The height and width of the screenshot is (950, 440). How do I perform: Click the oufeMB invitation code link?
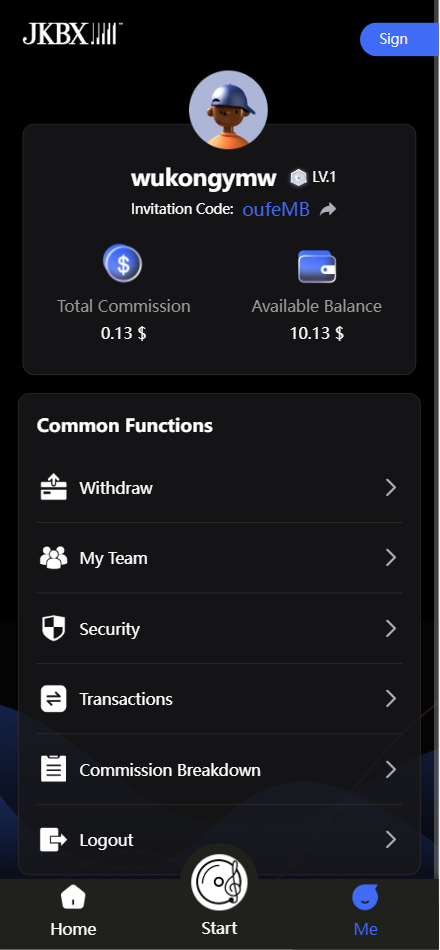point(276,210)
